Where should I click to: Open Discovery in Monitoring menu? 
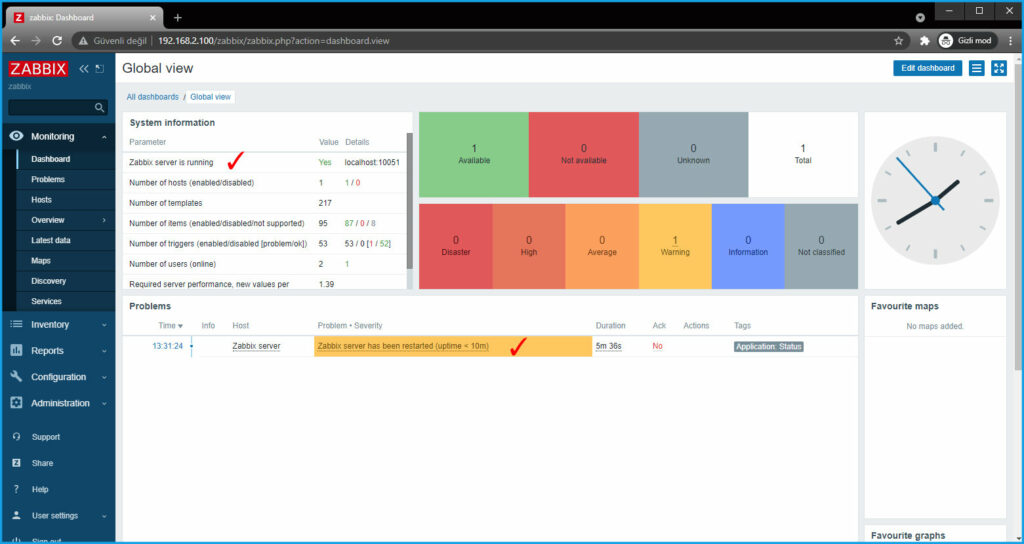tap(48, 281)
